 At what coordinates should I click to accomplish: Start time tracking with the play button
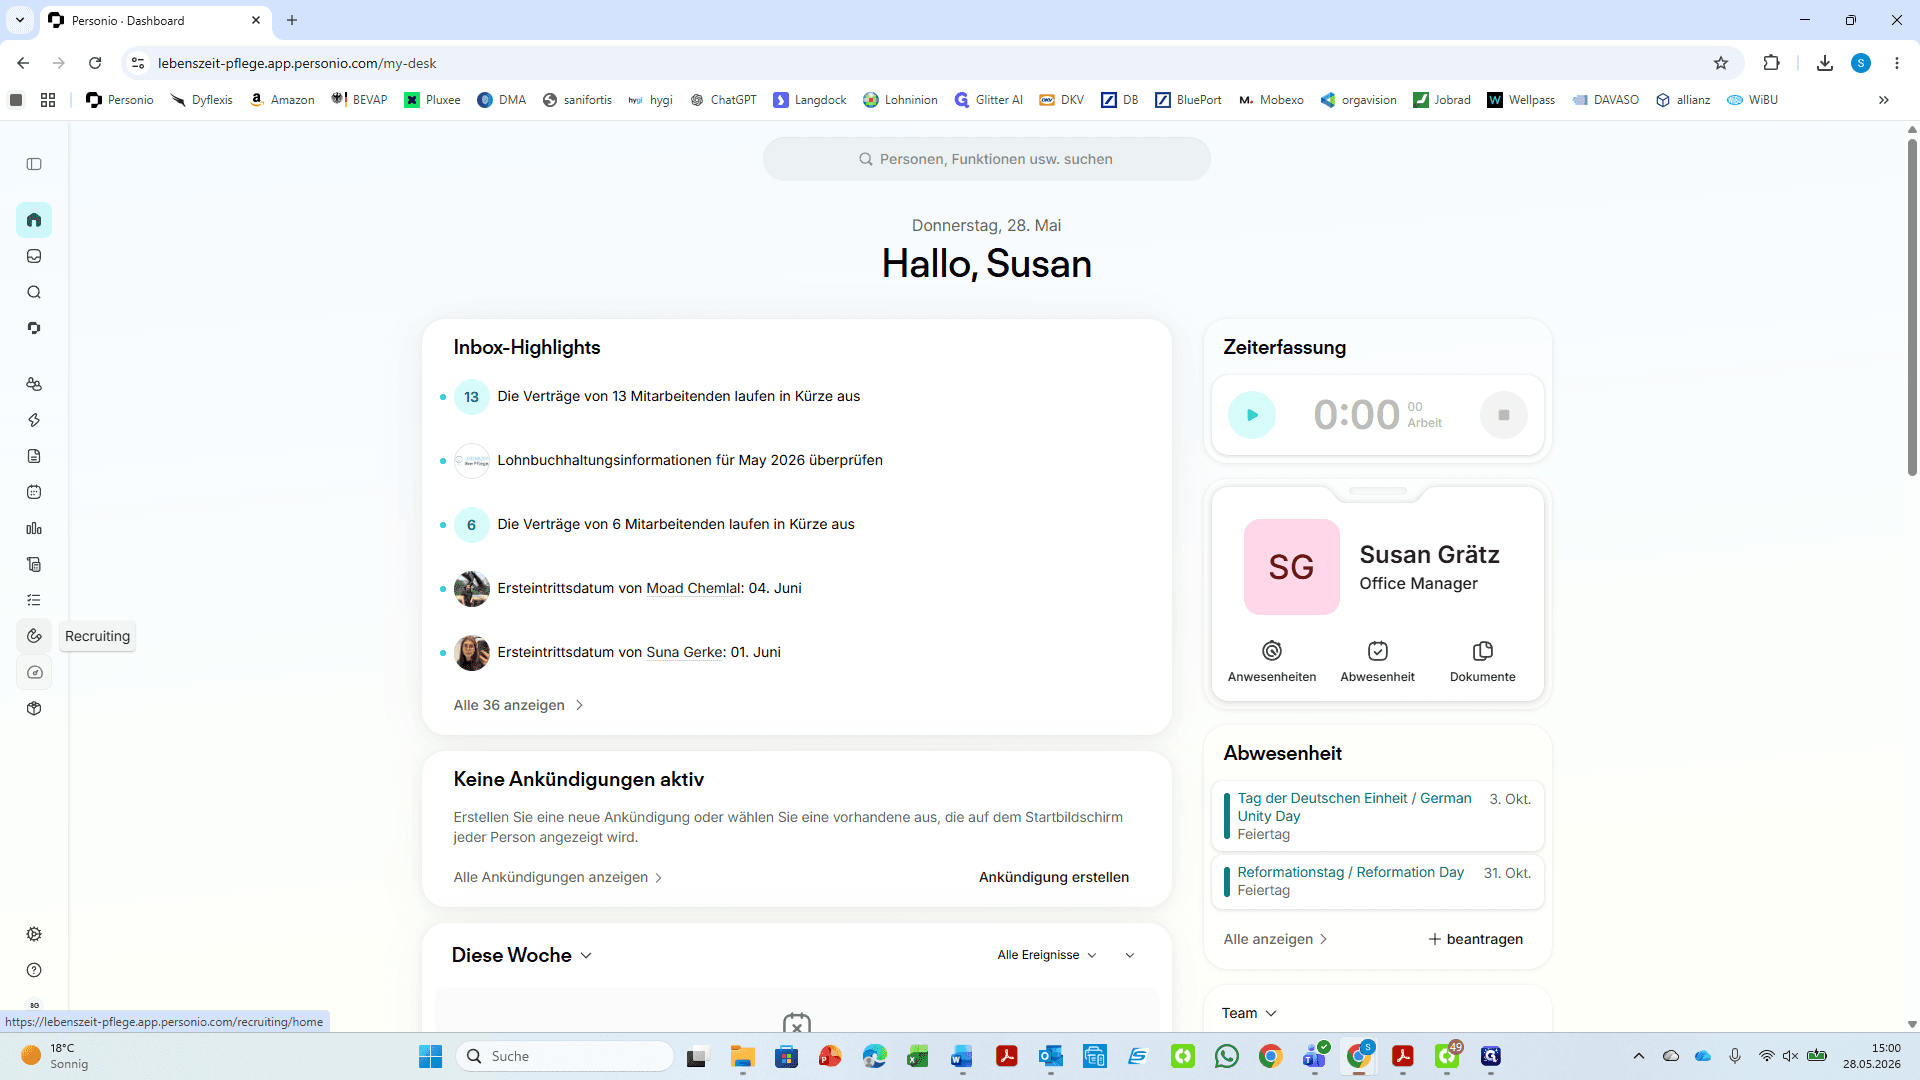click(1252, 415)
